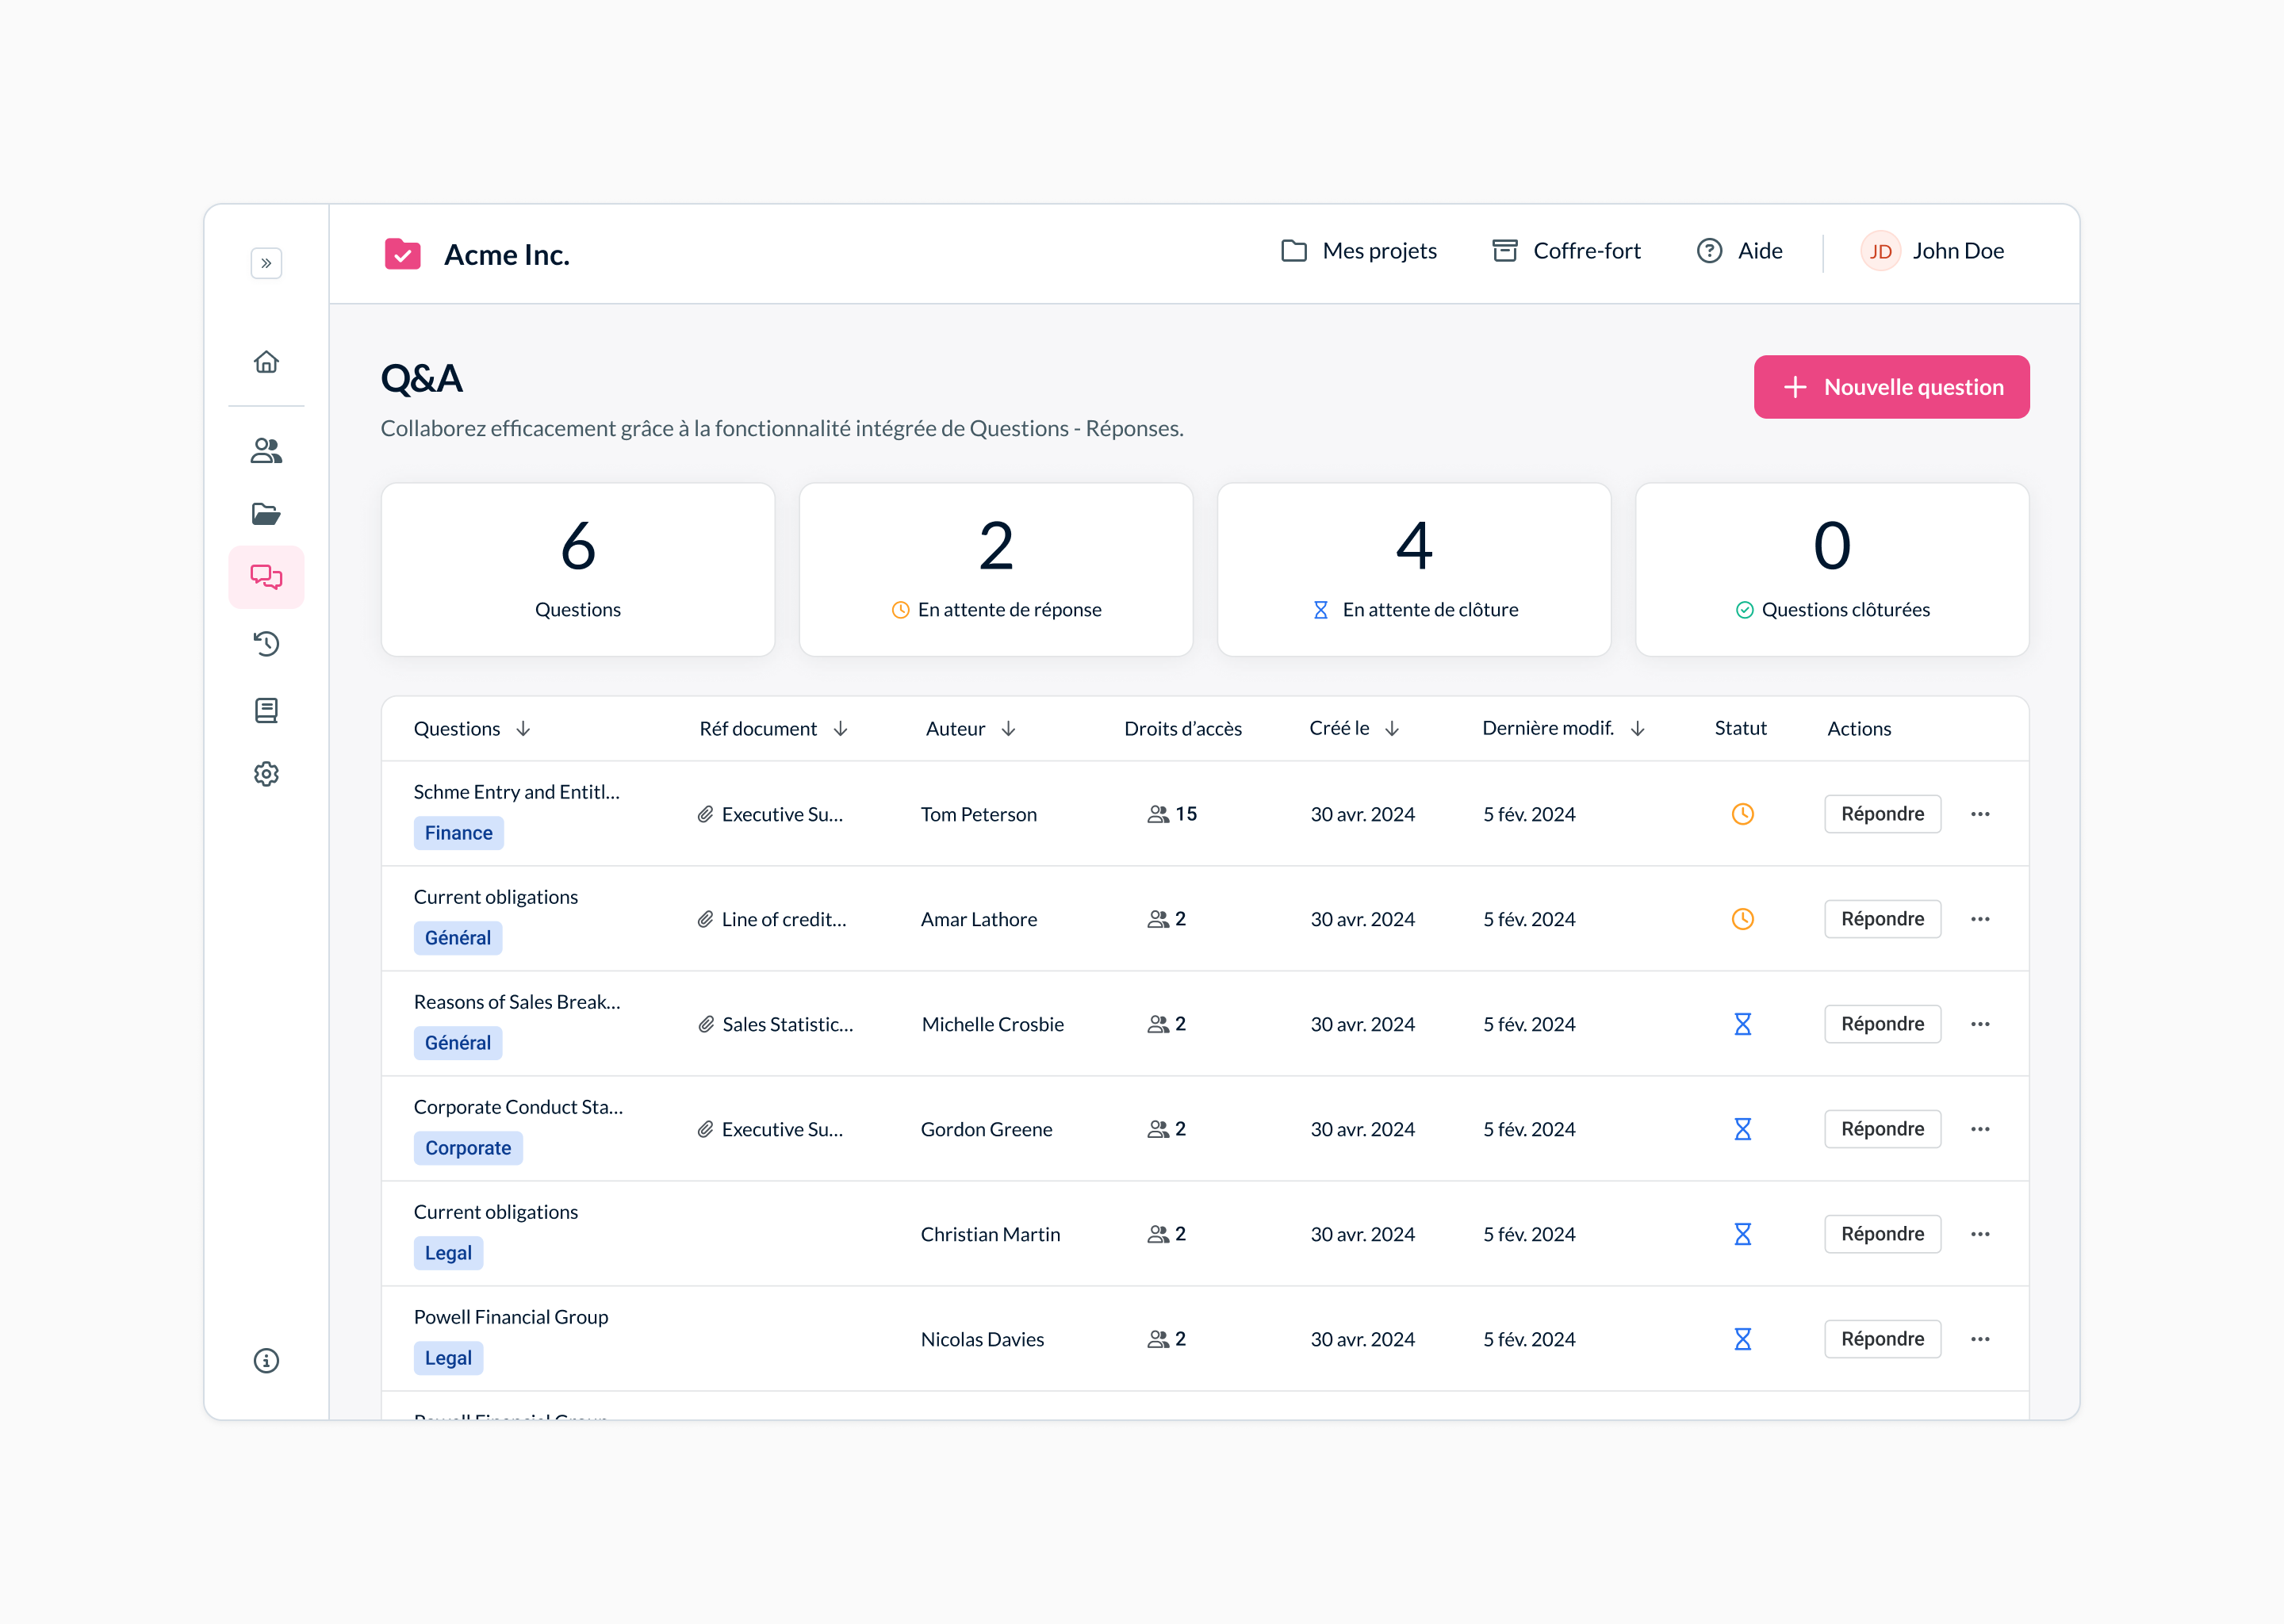The height and width of the screenshot is (1624, 2284).
Task: Sort by Auteur column arrow
Action: (1008, 729)
